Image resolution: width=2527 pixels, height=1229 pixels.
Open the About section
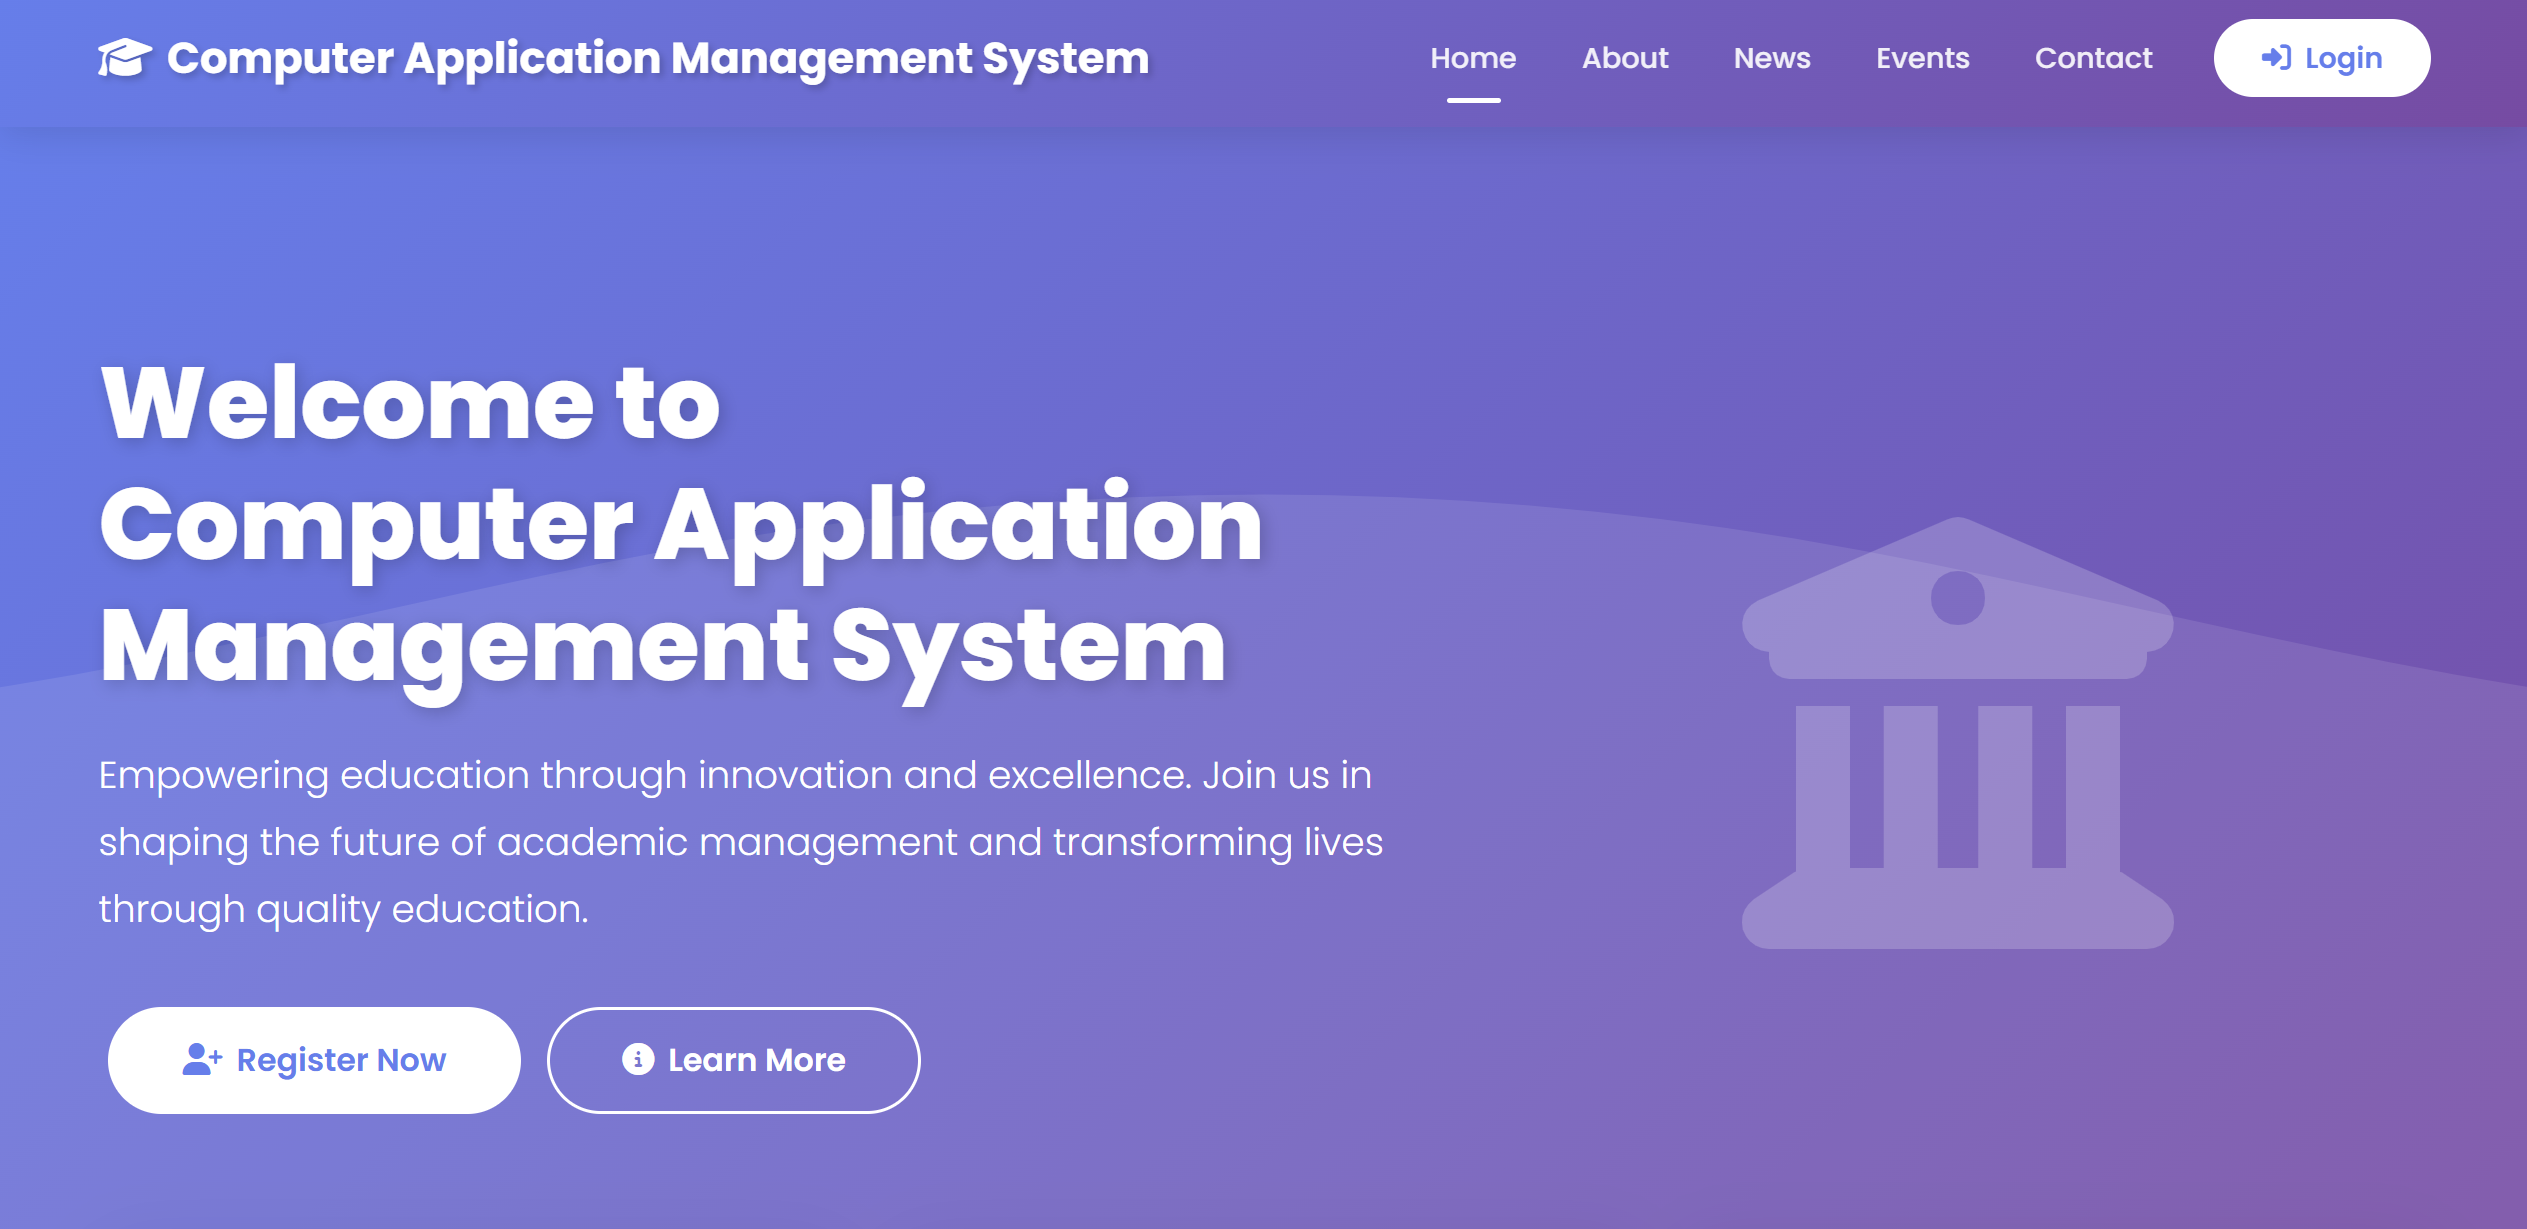tap(1625, 58)
